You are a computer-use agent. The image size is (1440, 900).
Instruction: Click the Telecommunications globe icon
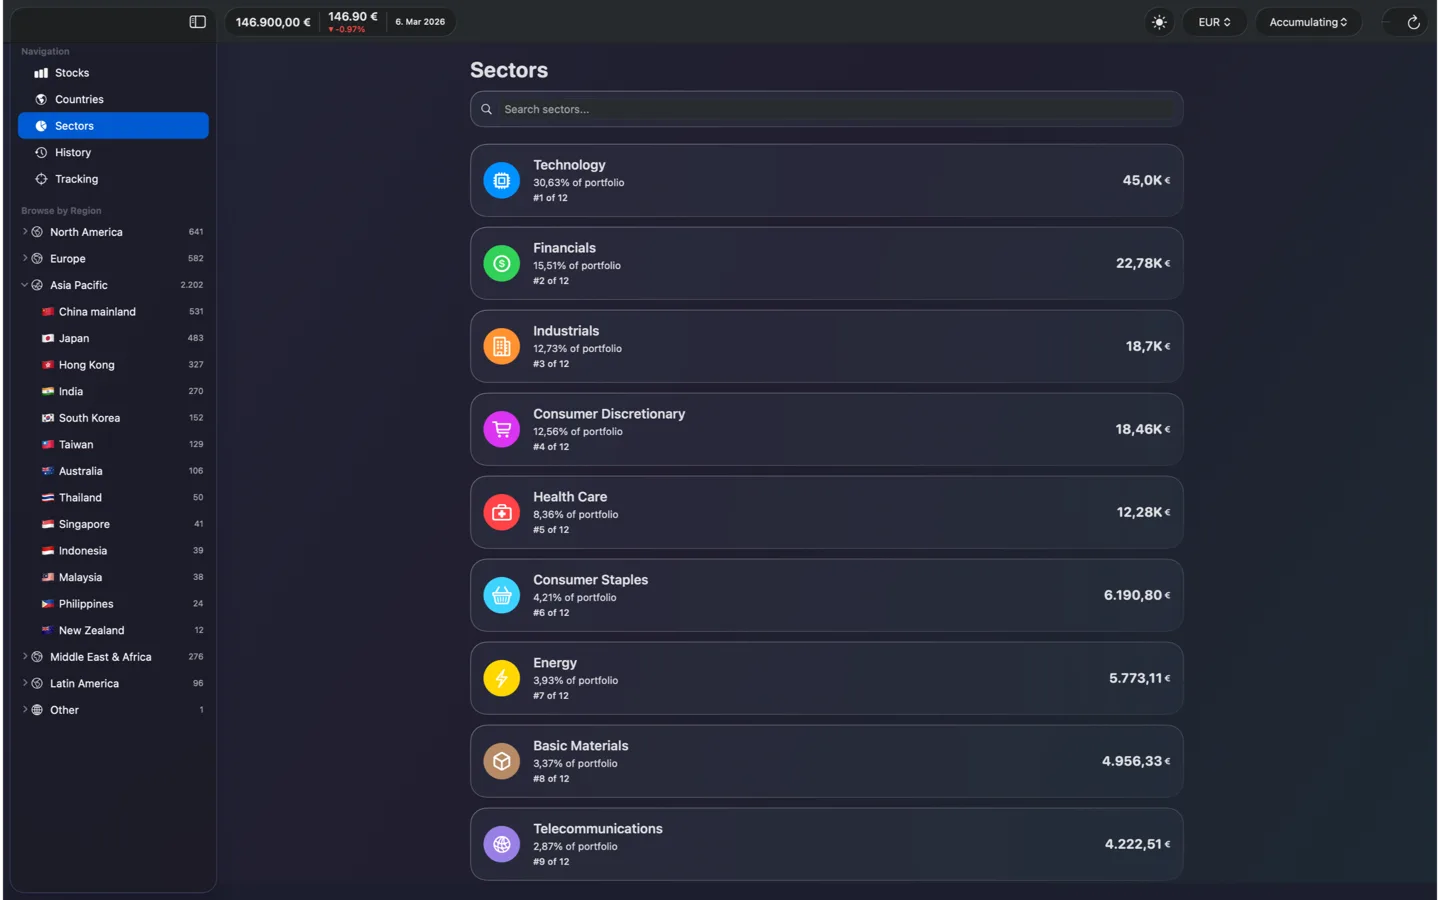pos(501,844)
